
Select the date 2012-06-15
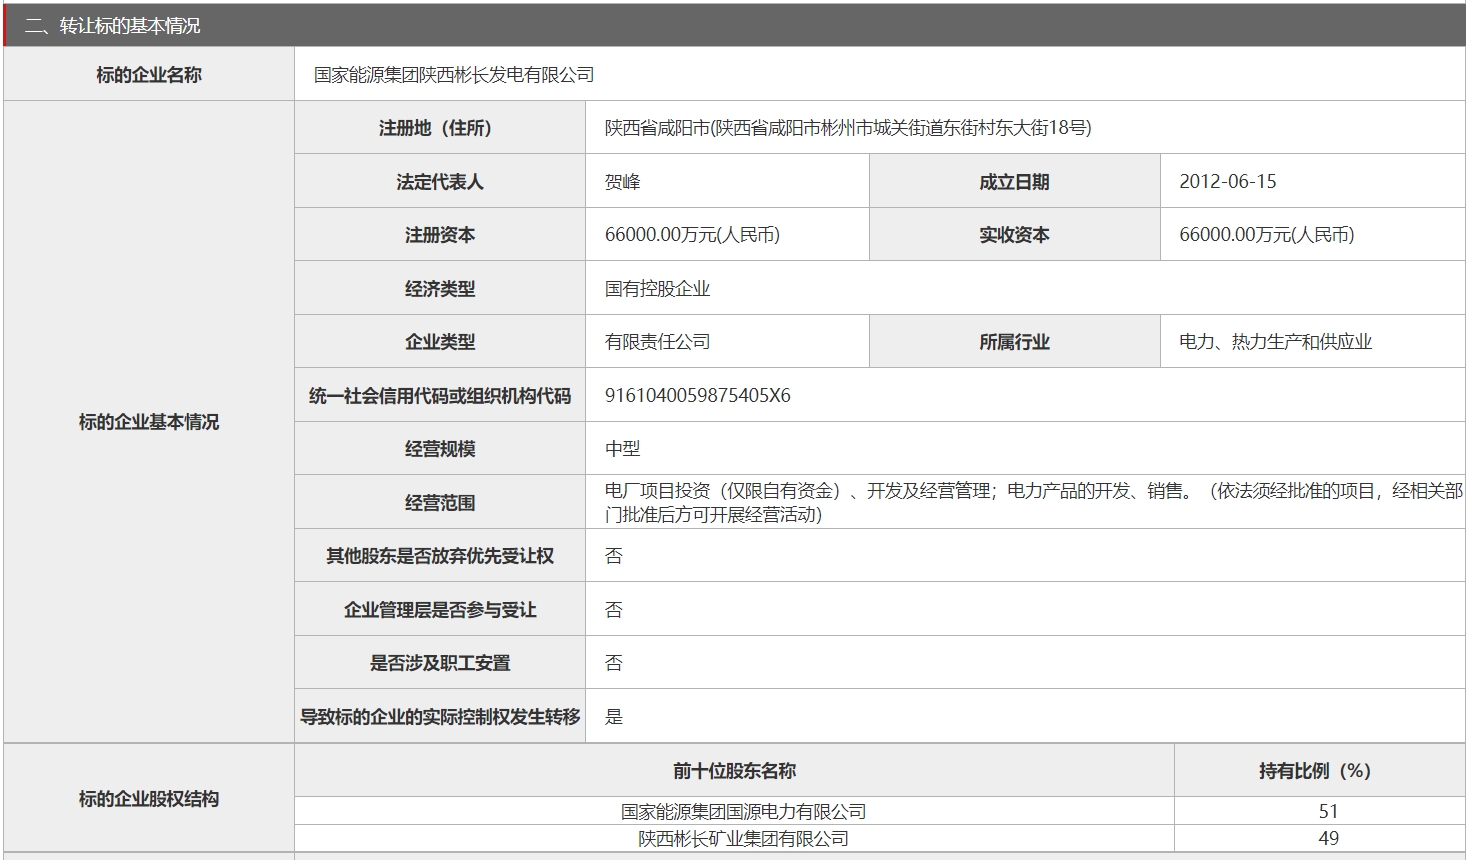(1228, 181)
